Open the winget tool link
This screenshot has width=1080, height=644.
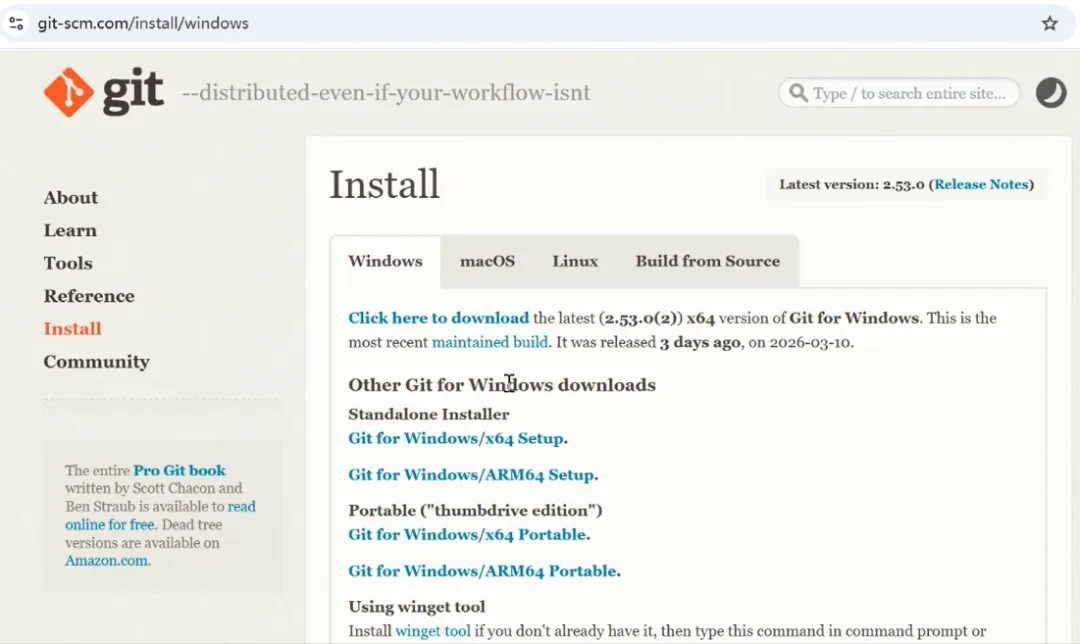click(x=433, y=631)
